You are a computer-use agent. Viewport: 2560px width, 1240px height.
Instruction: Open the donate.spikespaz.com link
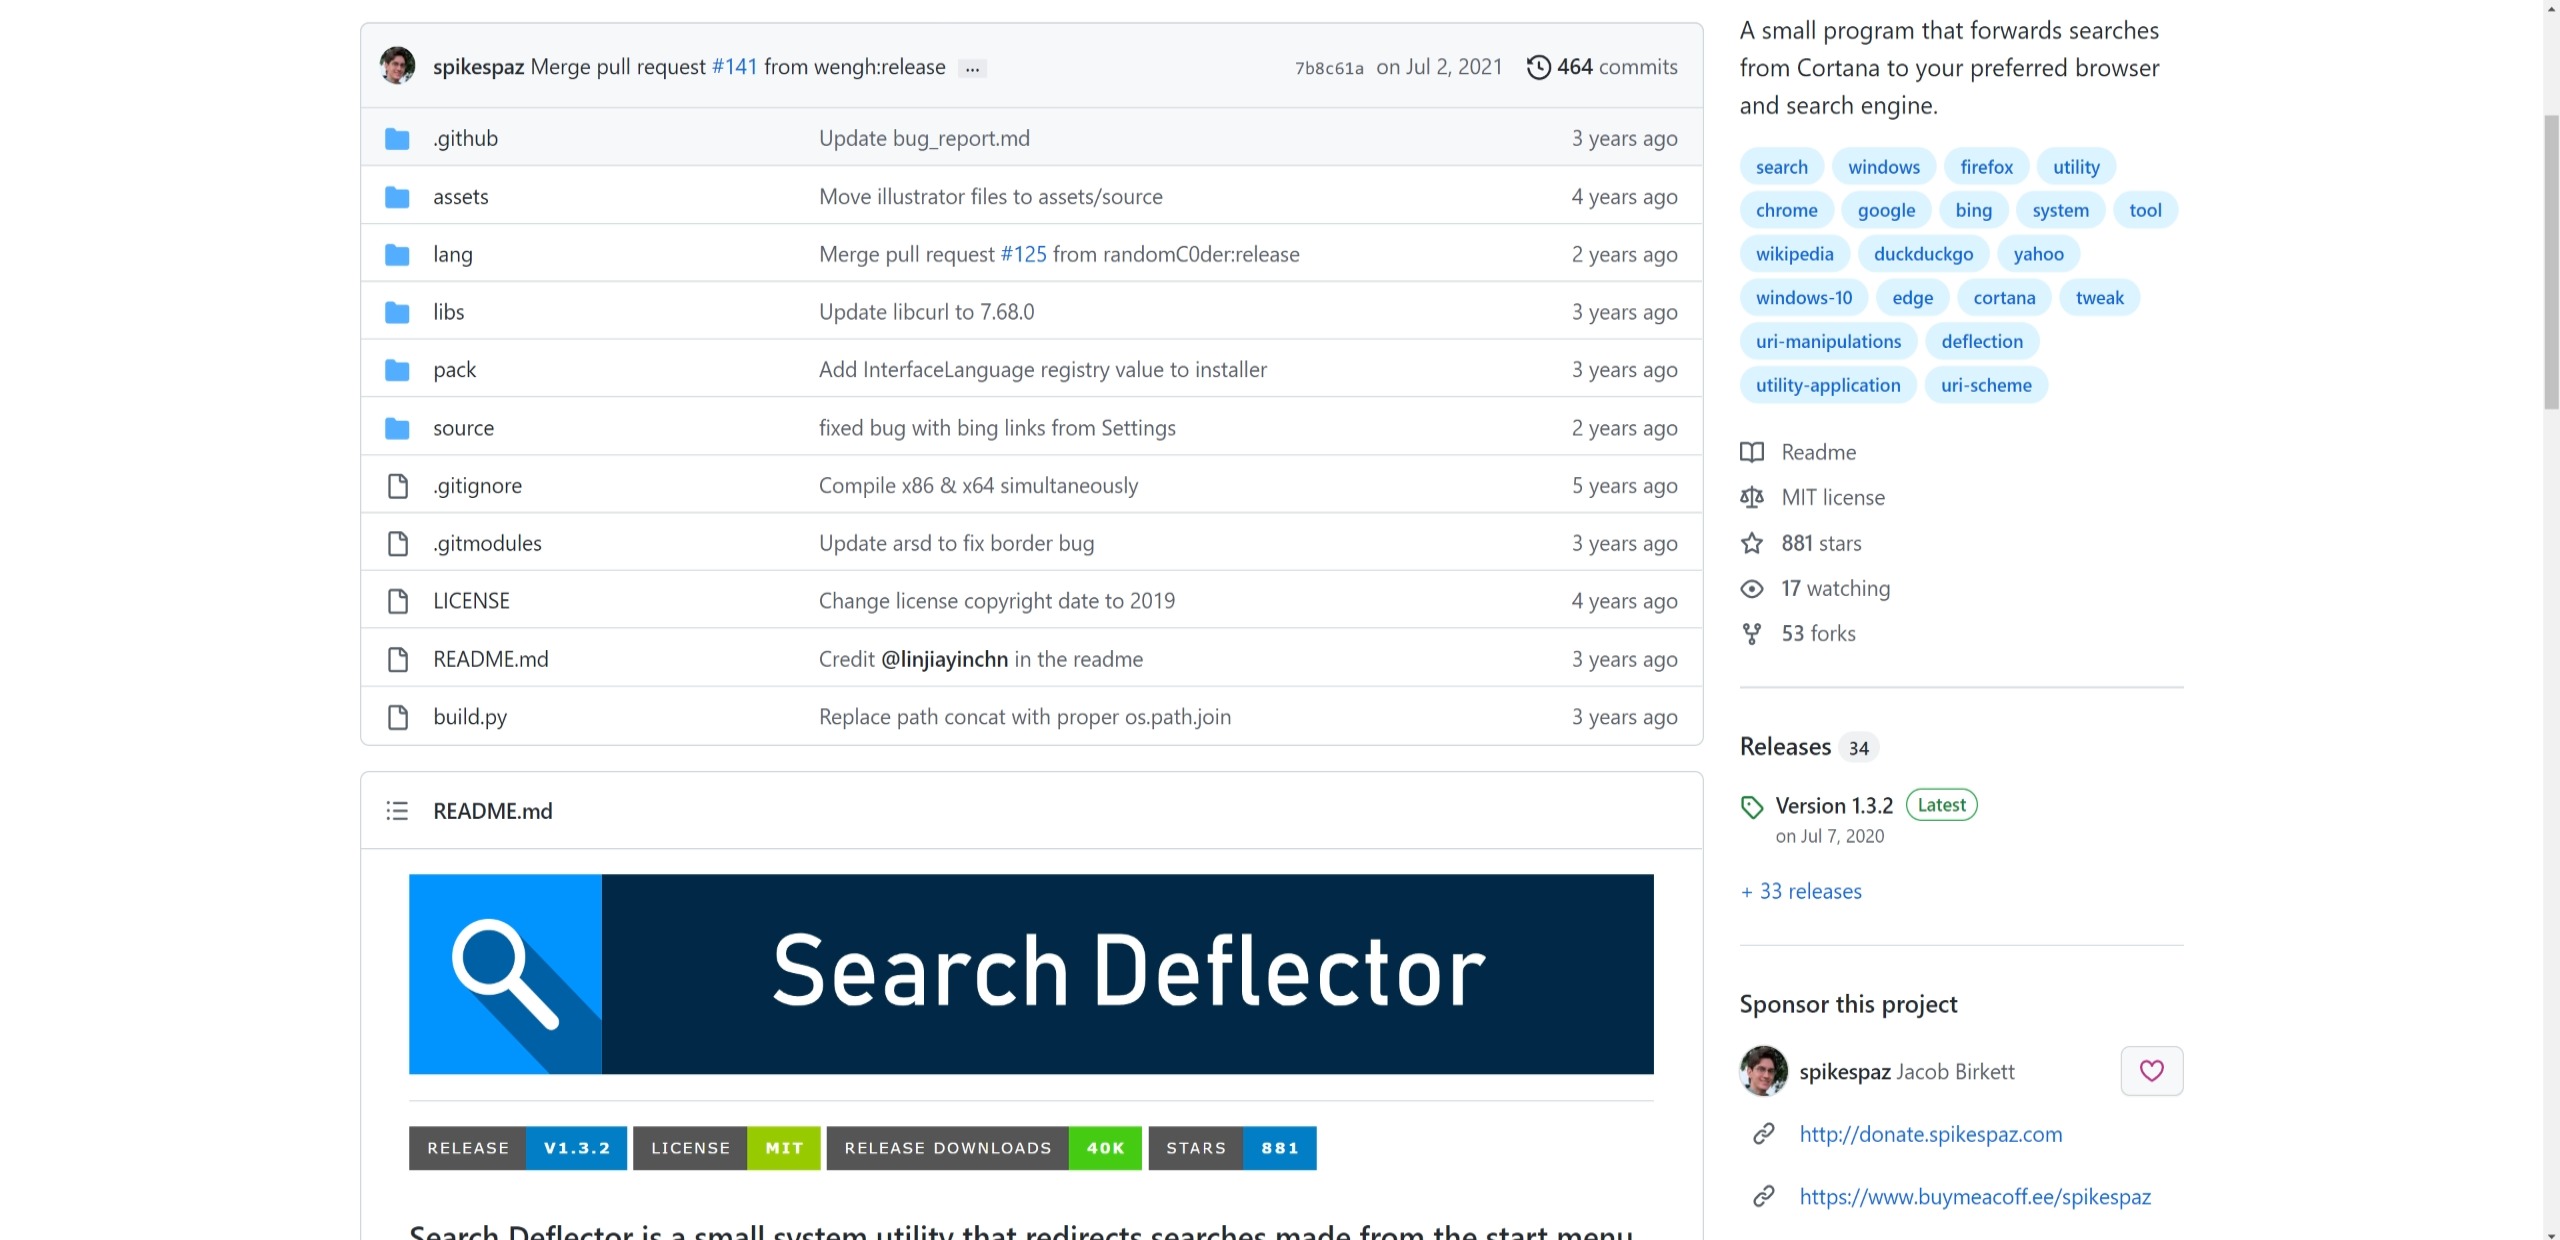tap(1930, 1134)
